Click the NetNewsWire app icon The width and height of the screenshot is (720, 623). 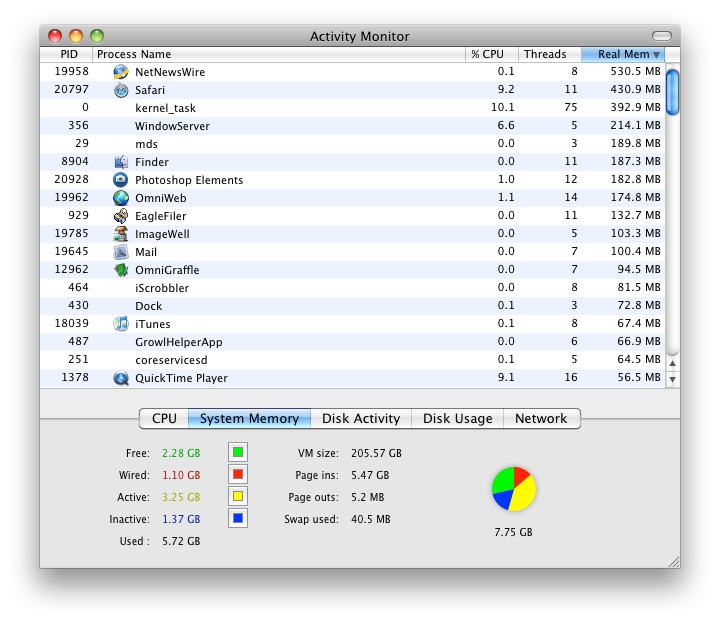pos(121,72)
